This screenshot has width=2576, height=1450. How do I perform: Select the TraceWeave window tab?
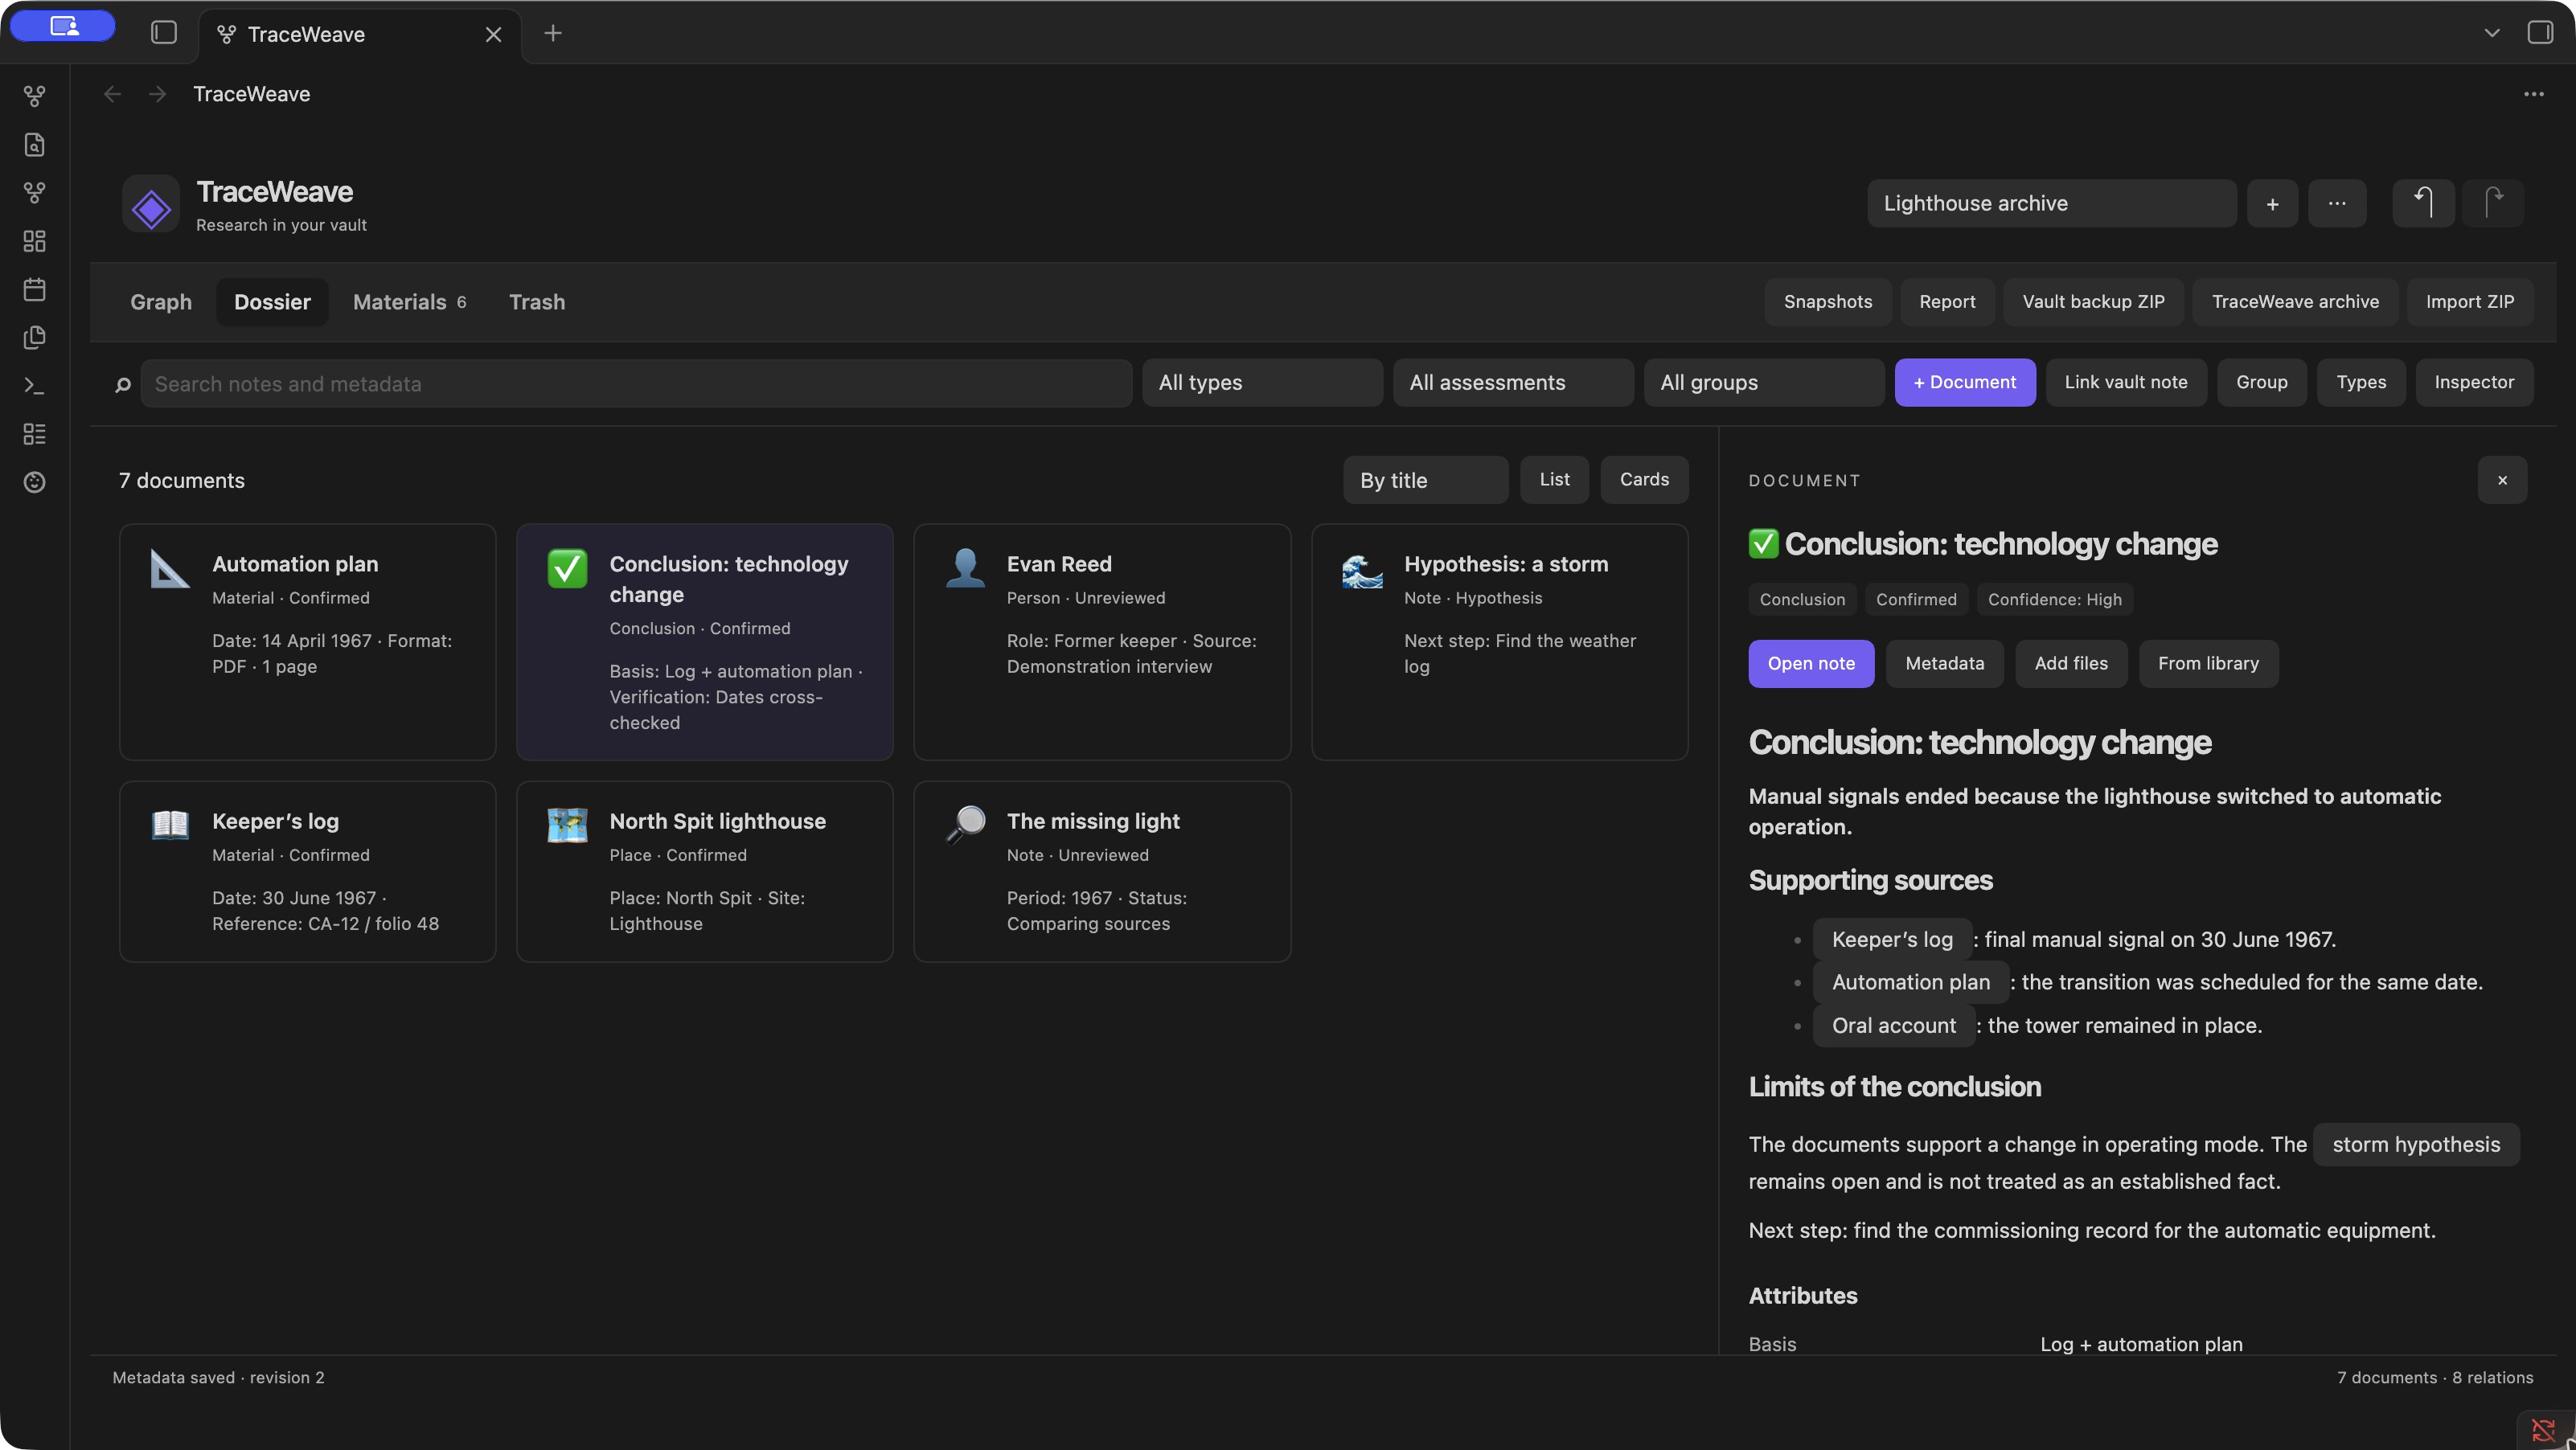[359, 34]
